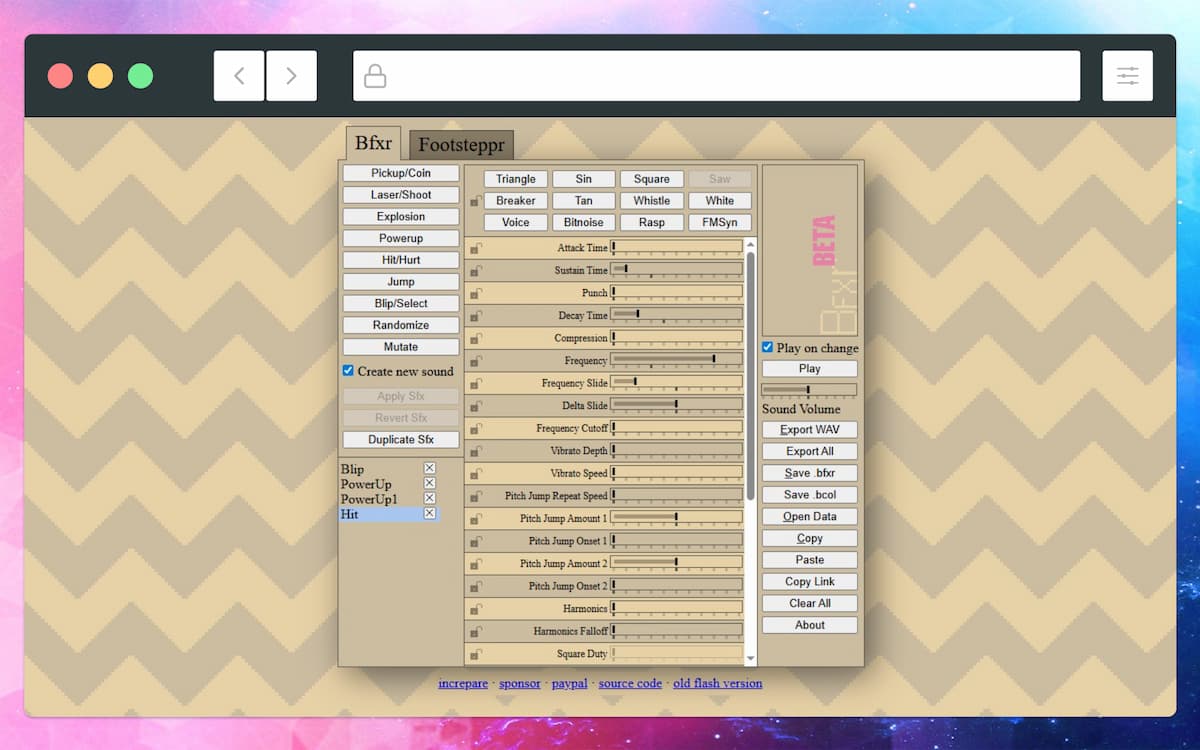The image size is (1200, 750).
Task: Adjust the Decay Time slider
Action: click(x=677, y=314)
